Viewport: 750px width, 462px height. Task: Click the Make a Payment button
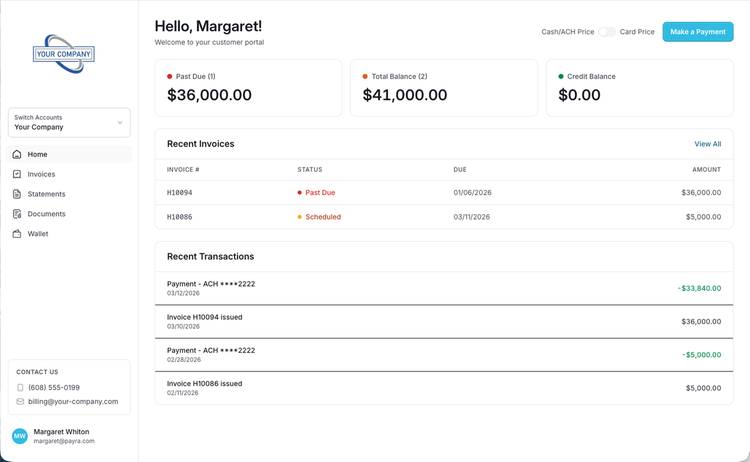click(698, 32)
